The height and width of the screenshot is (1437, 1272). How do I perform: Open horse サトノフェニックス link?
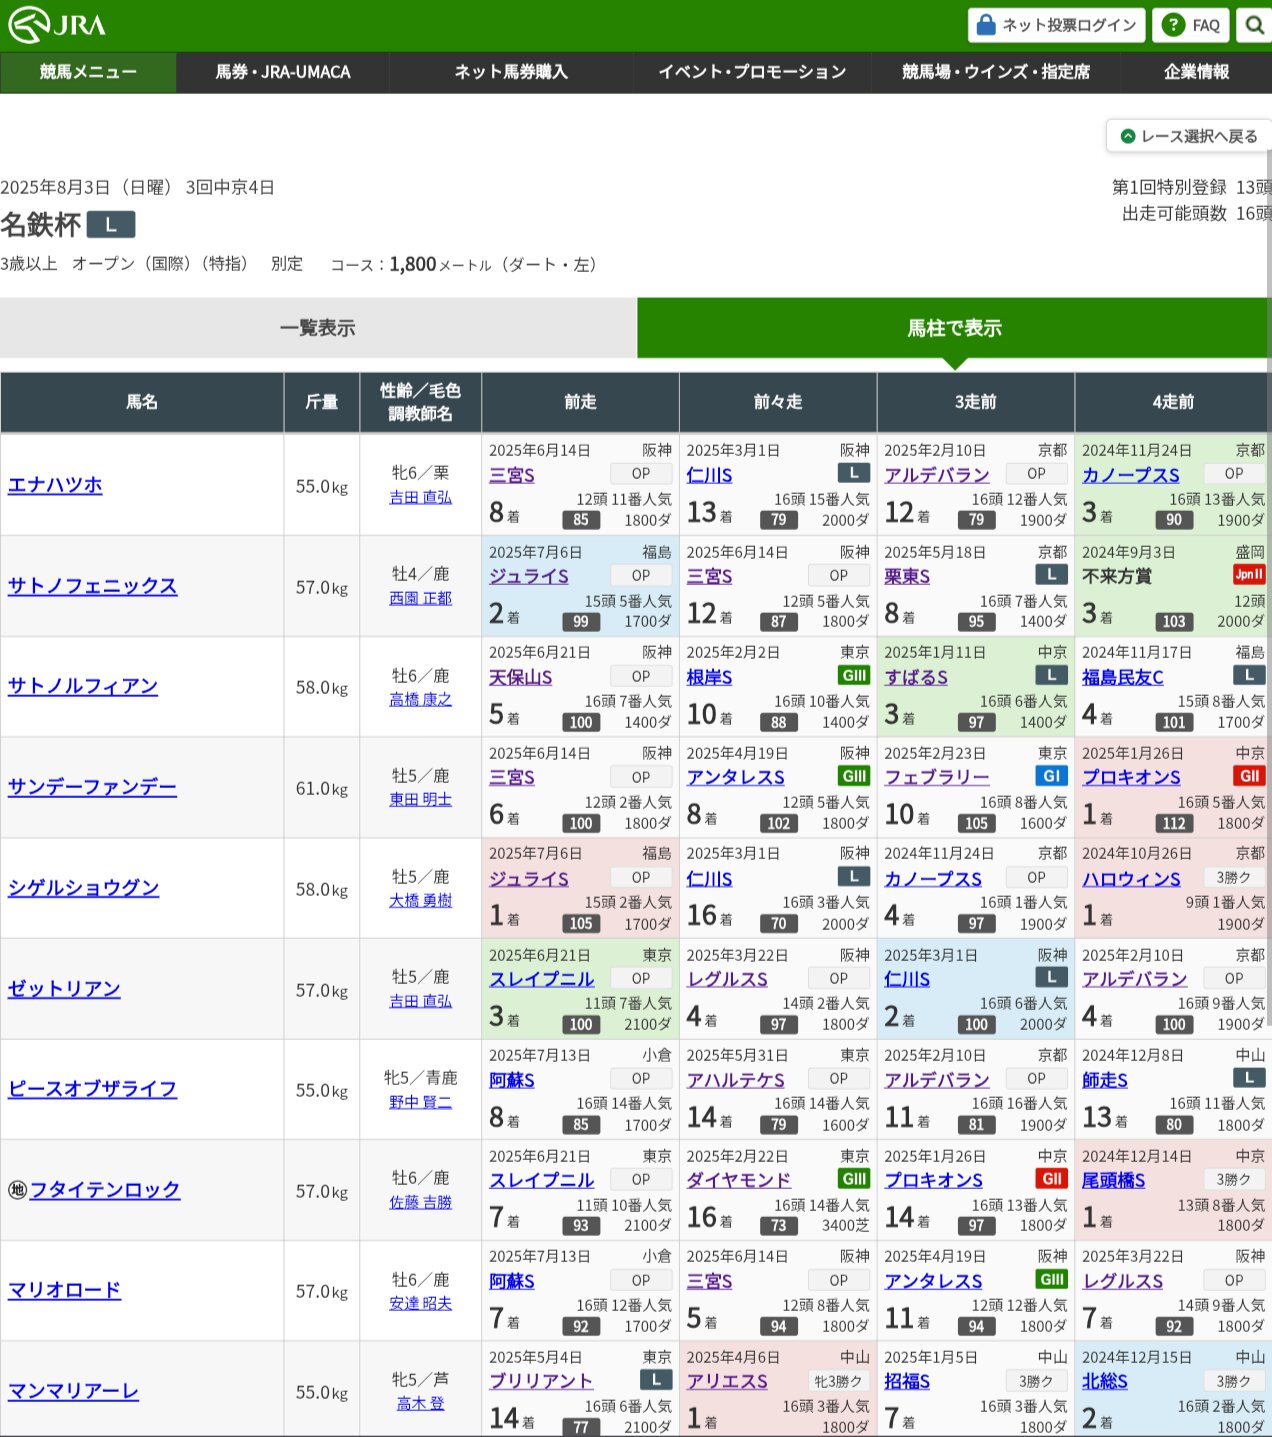point(92,586)
